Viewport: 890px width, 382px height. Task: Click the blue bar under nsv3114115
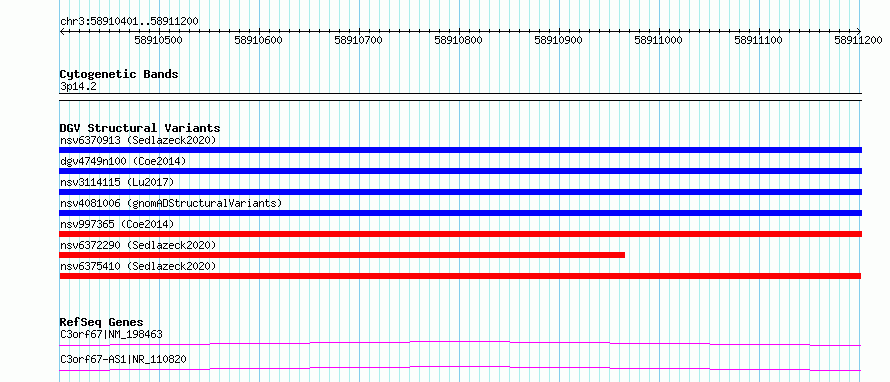(461, 192)
